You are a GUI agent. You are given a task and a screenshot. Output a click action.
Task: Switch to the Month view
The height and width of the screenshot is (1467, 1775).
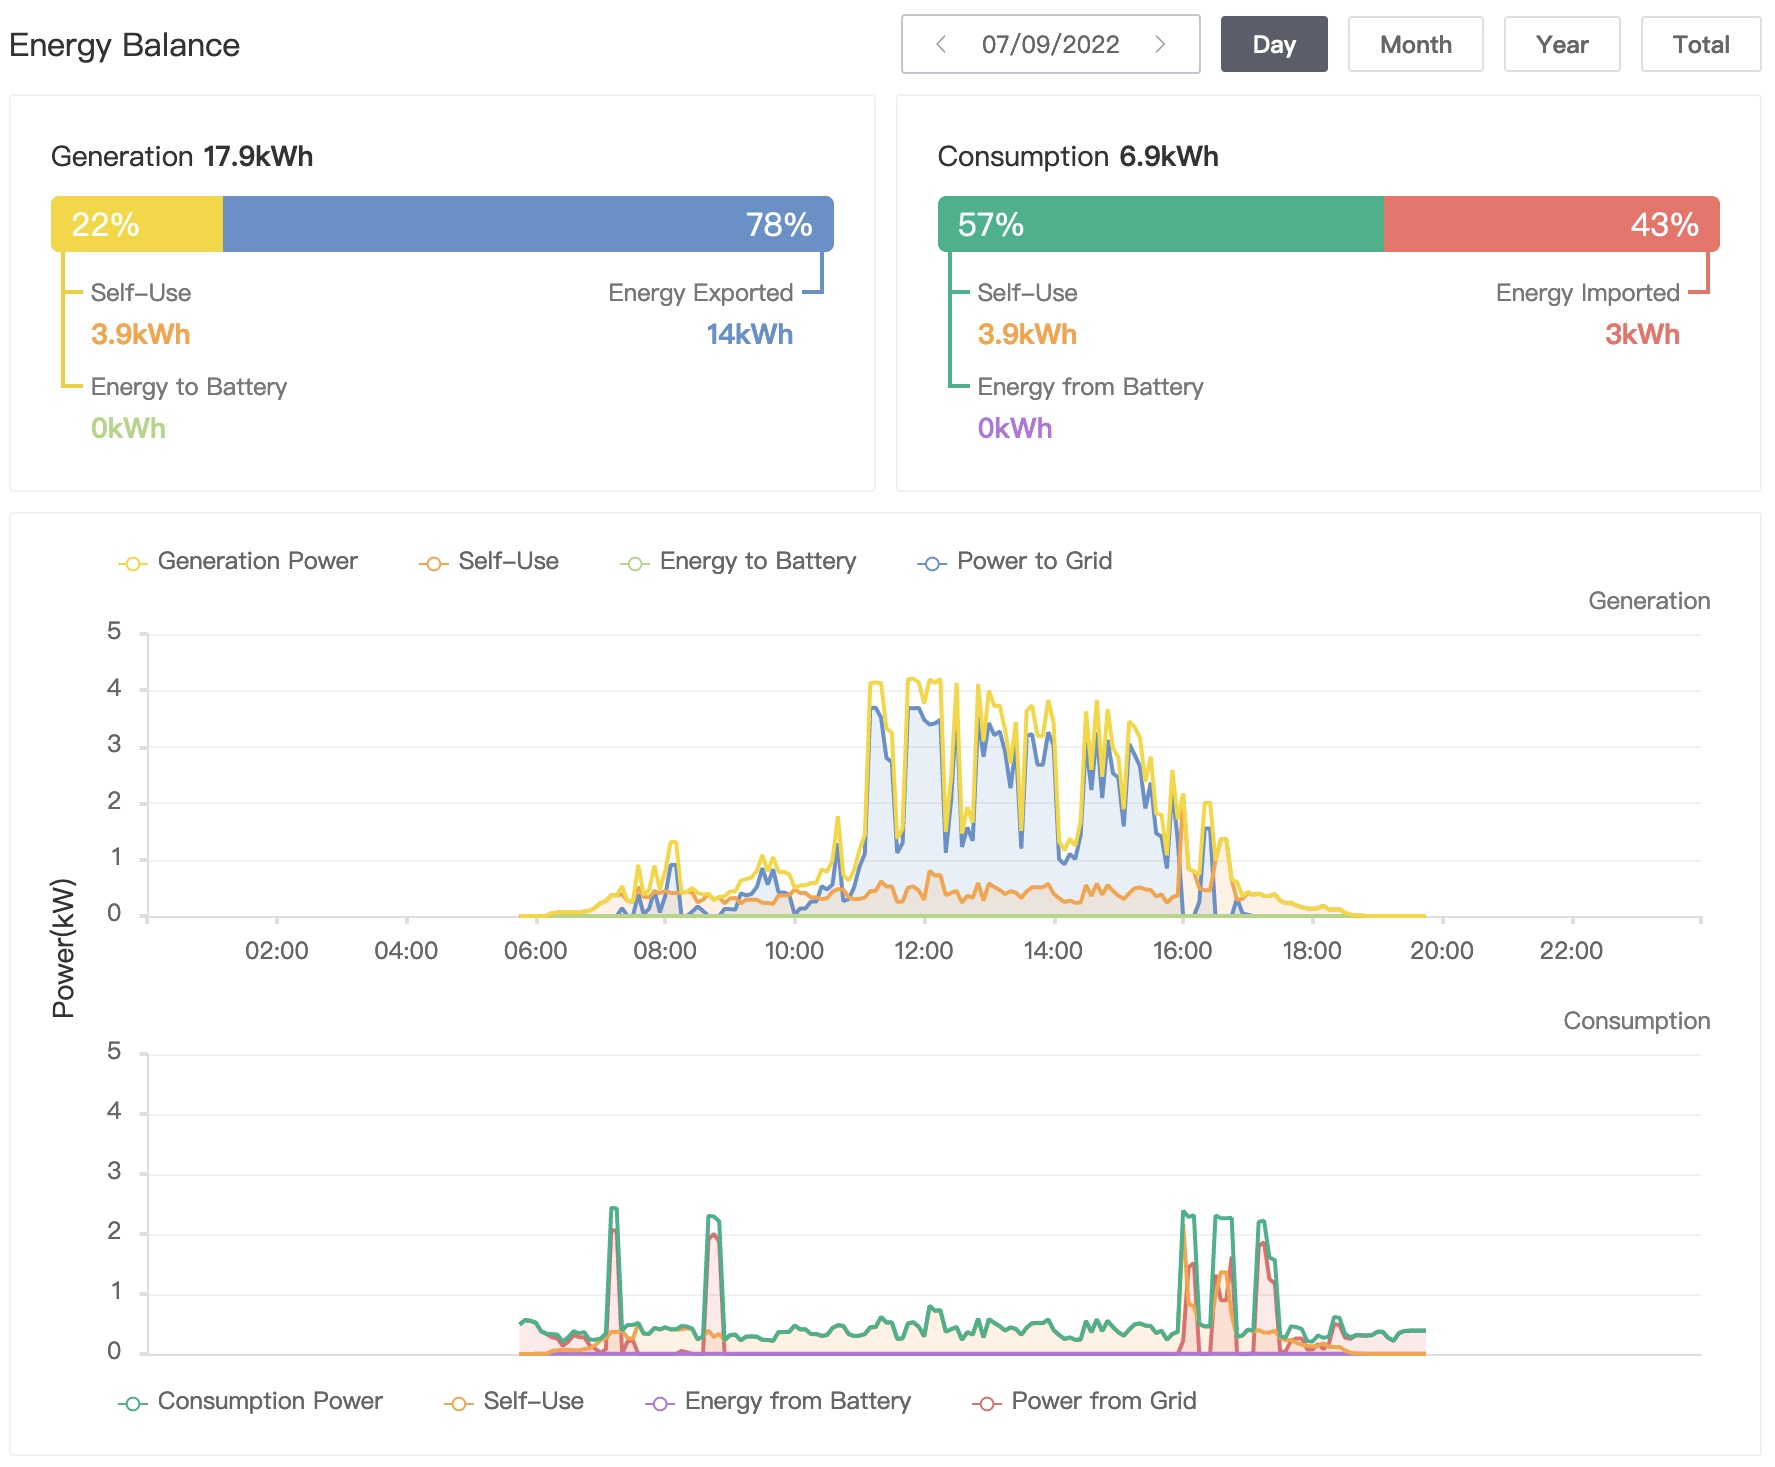[1415, 44]
